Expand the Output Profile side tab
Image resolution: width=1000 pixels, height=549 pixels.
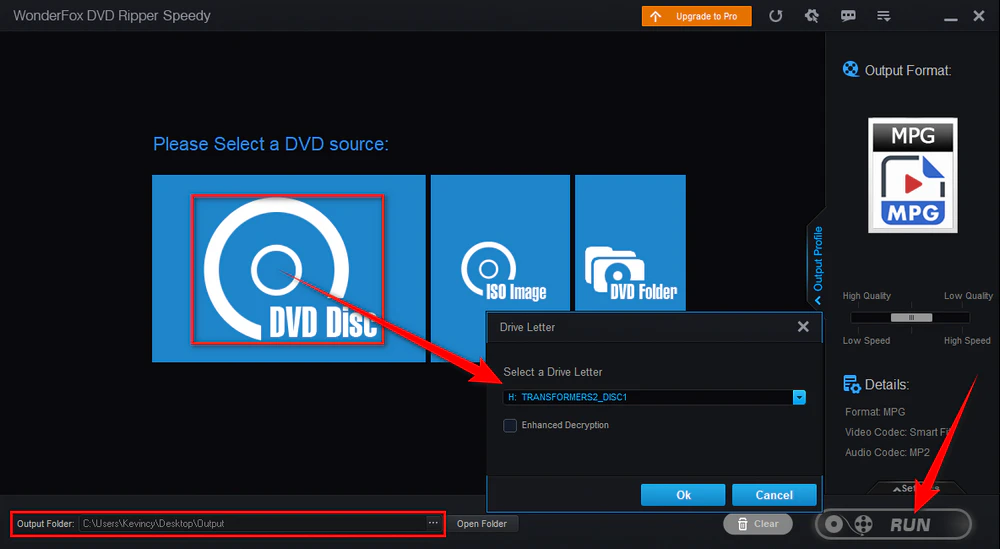tap(817, 265)
